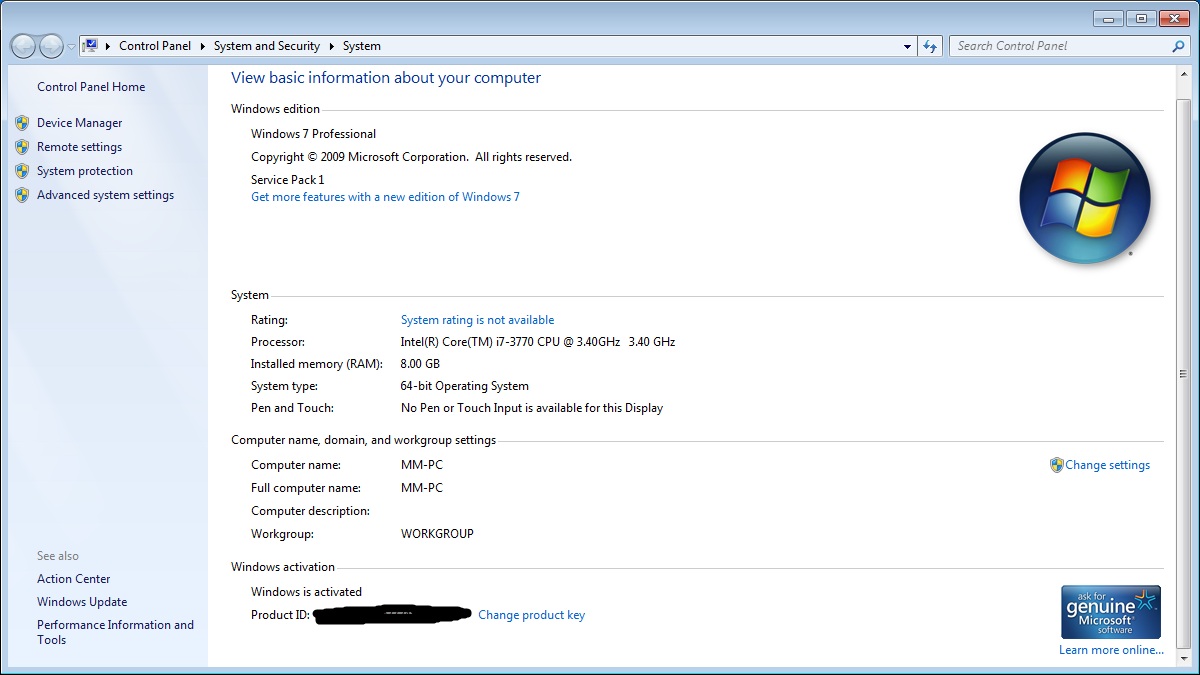Click Get more features with new edition link
This screenshot has width=1200, height=675.
[x=385, y=197]
